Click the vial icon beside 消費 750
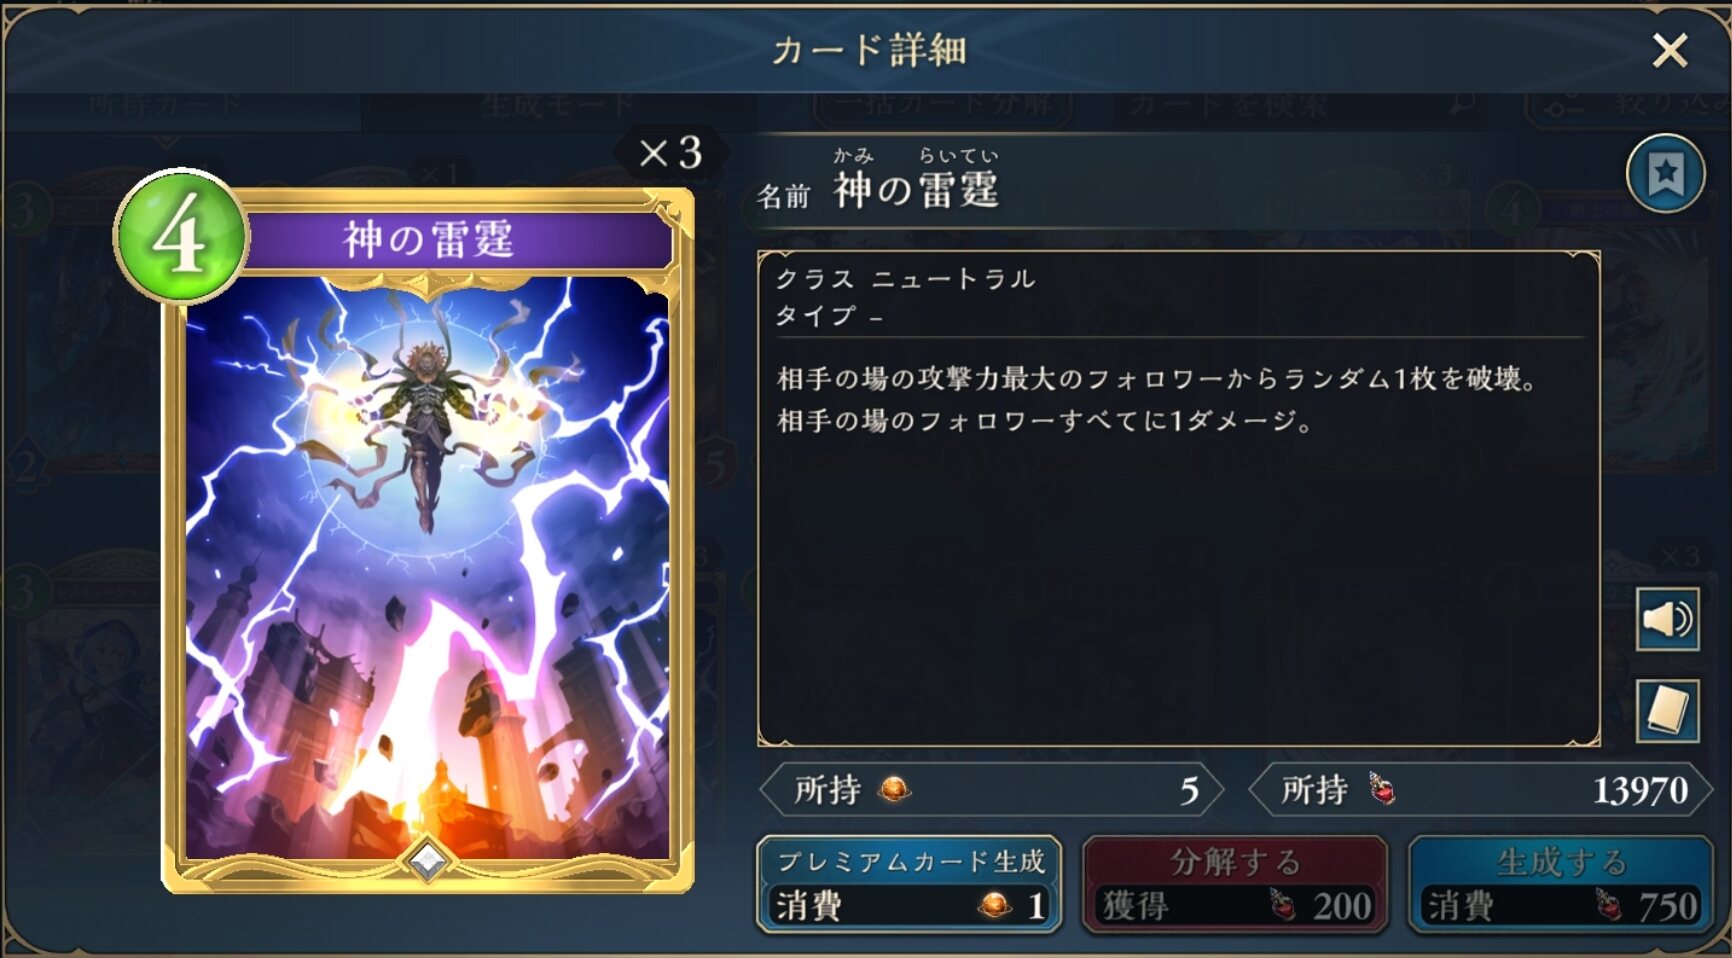The height and width of the screenshot is (958, 1732). [x=1608, y=905]
